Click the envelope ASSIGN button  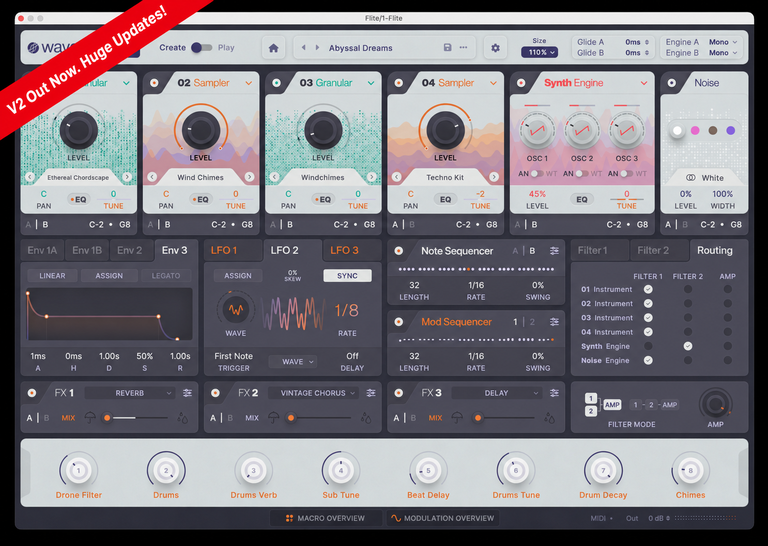point(109,276)
